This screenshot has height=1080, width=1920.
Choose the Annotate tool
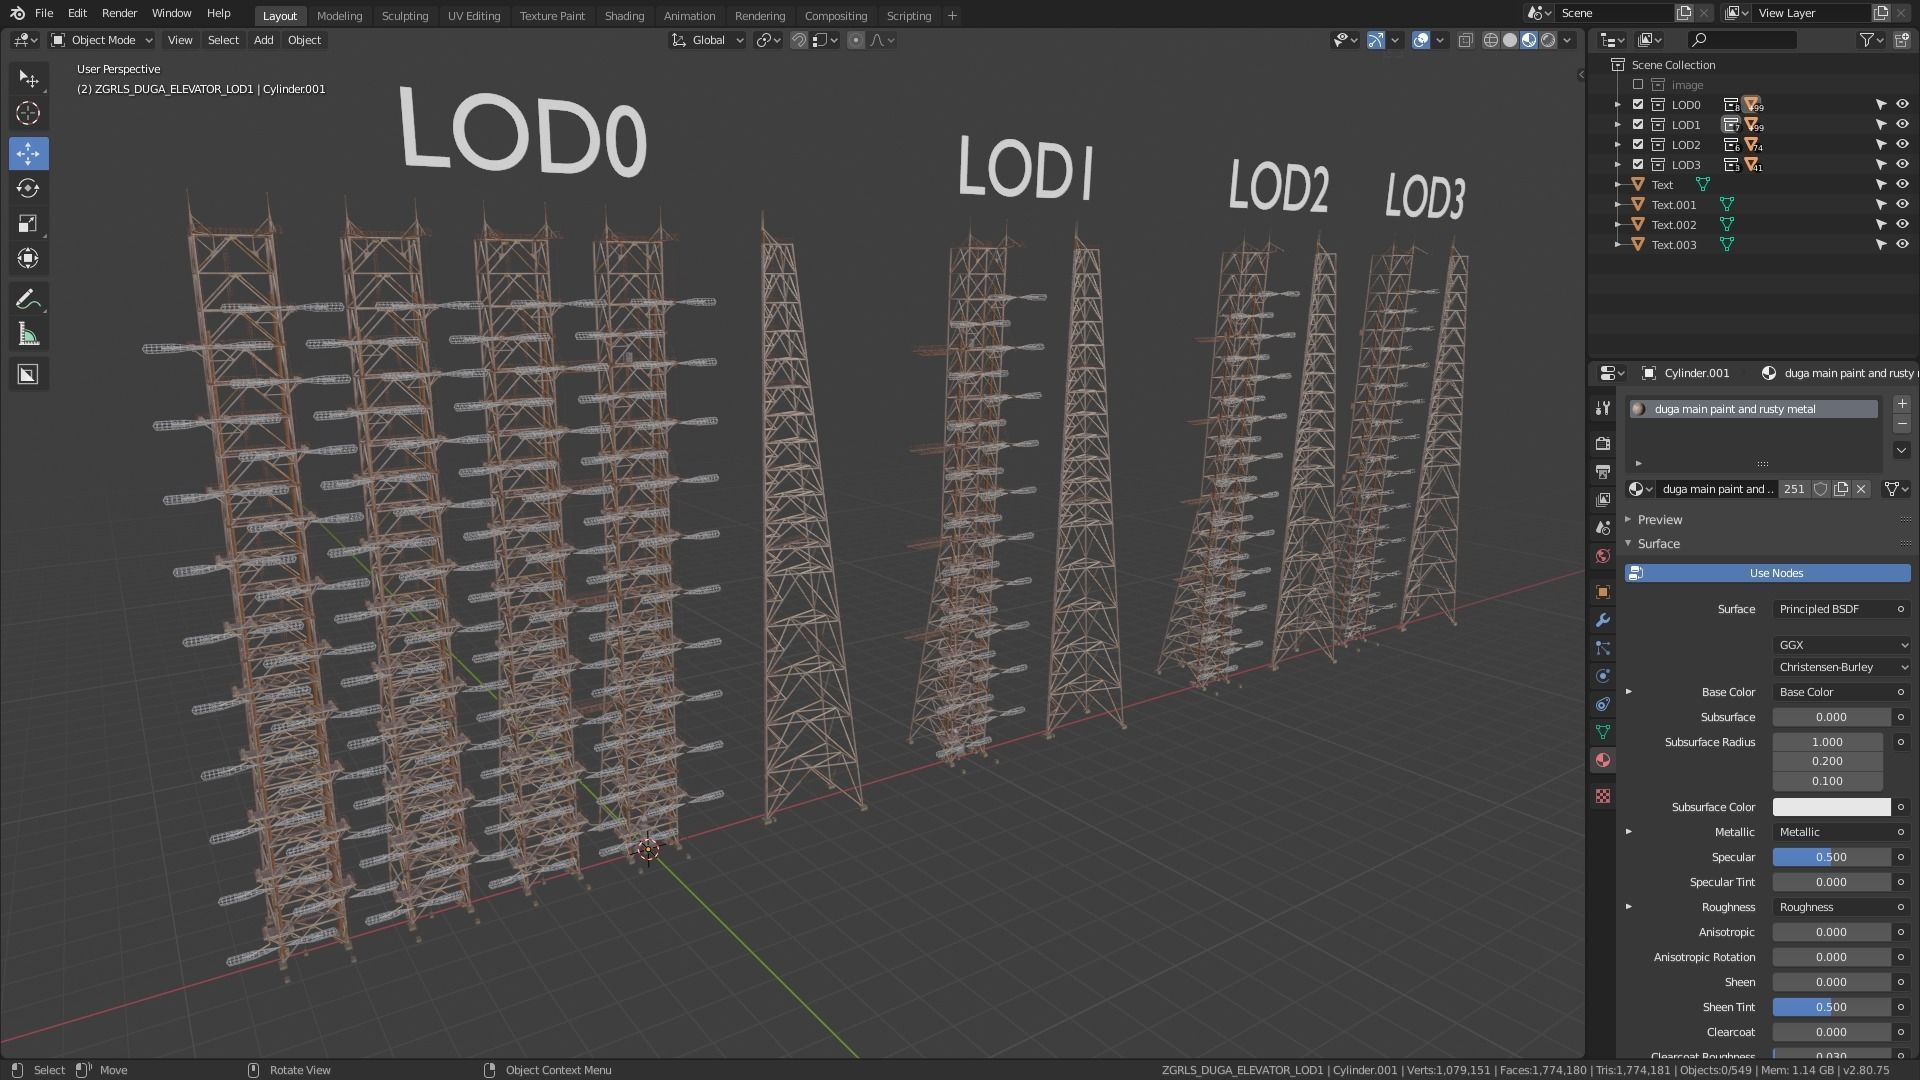pyautogui.click(x=28, y=299)
